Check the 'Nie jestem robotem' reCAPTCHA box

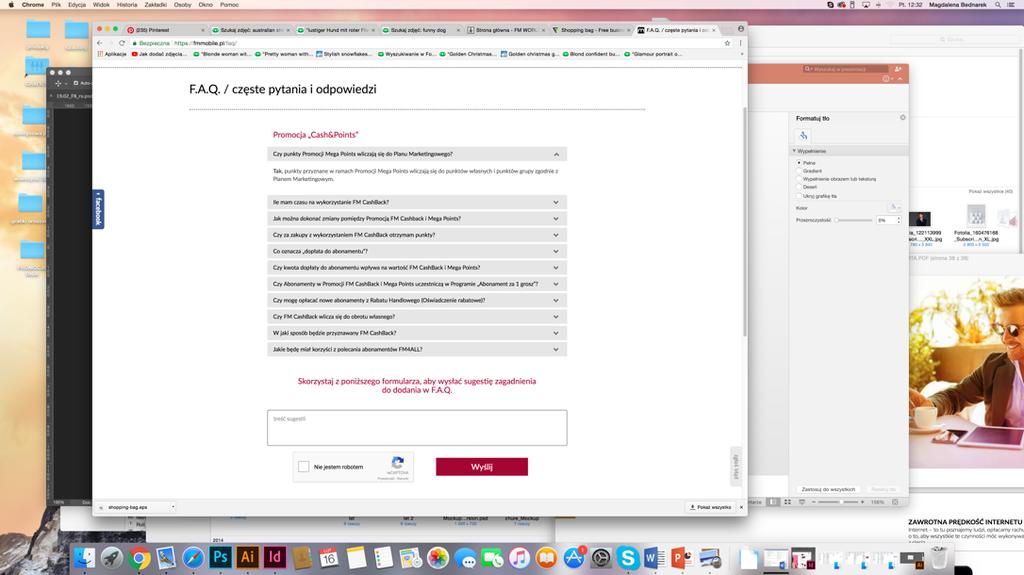coord(304,467)
